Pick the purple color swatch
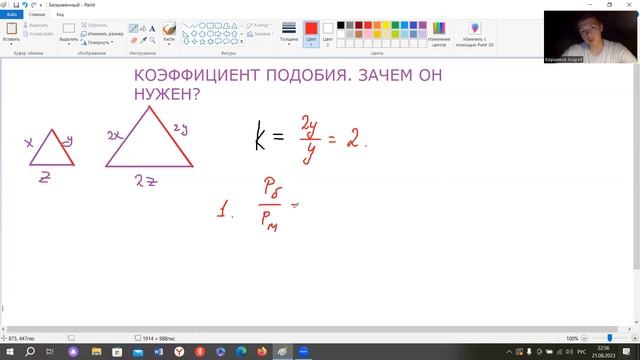 click(x=422, y=25)
